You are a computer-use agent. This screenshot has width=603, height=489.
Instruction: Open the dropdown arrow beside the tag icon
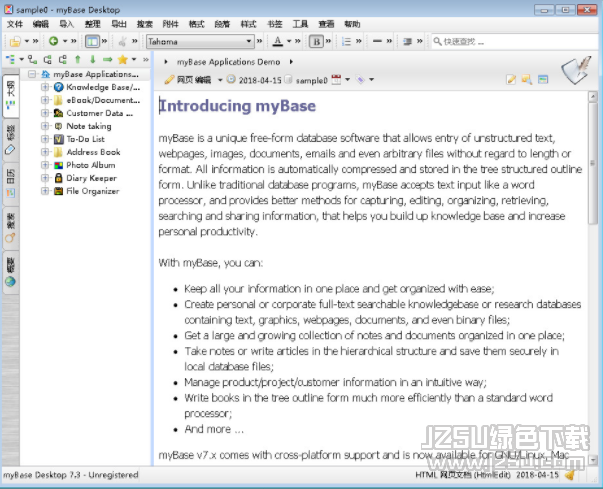pos(371,80)
